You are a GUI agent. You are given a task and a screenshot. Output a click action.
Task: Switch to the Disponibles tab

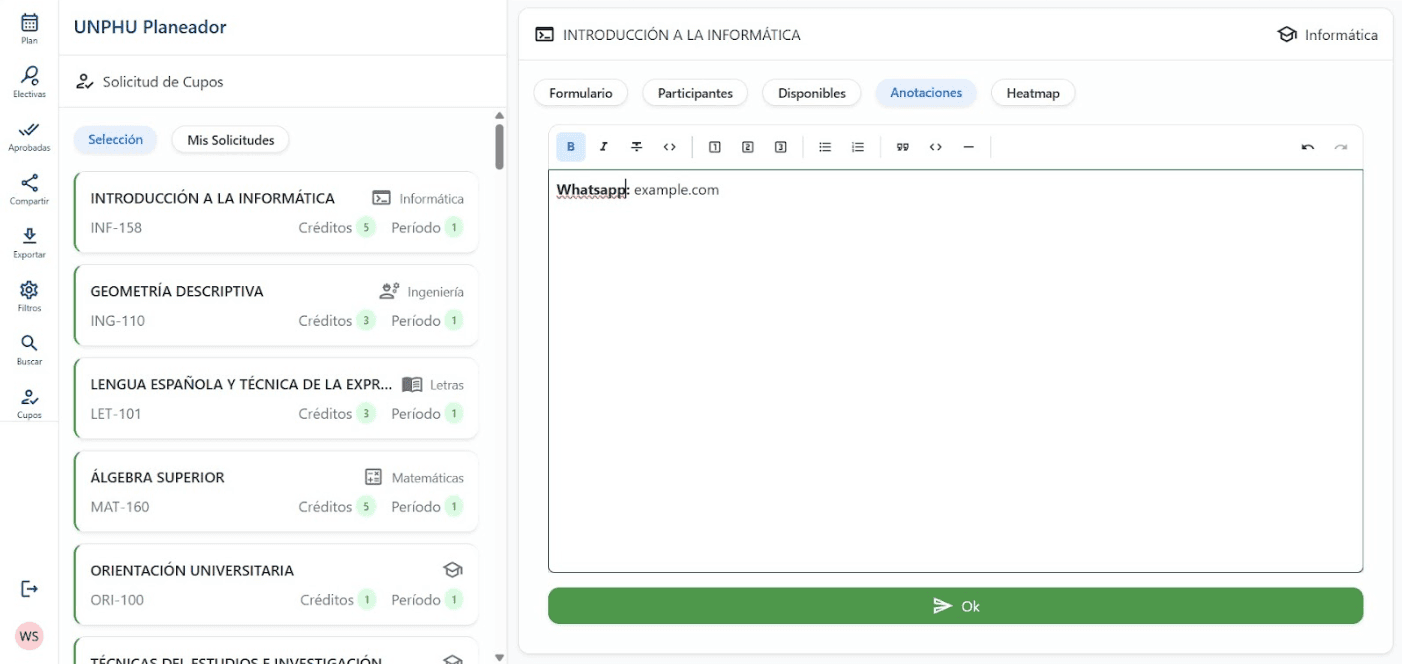[x=812, y=93]
